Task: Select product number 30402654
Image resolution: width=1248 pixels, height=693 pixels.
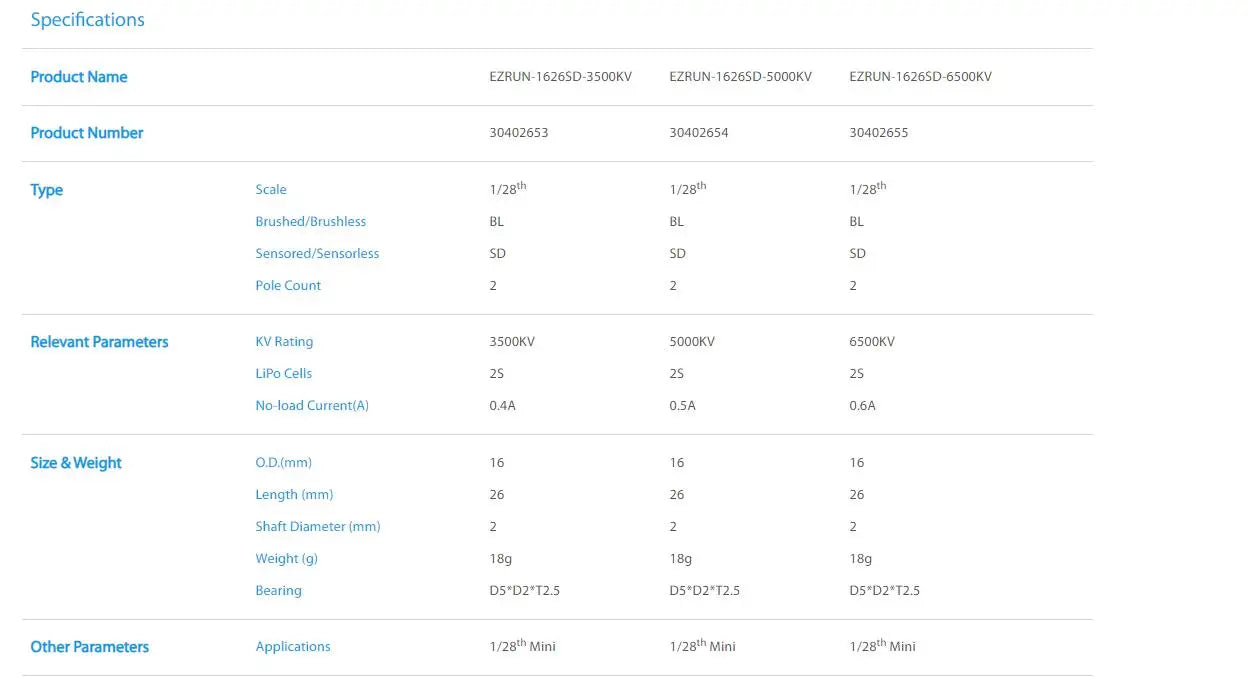Action: point(699,133)
